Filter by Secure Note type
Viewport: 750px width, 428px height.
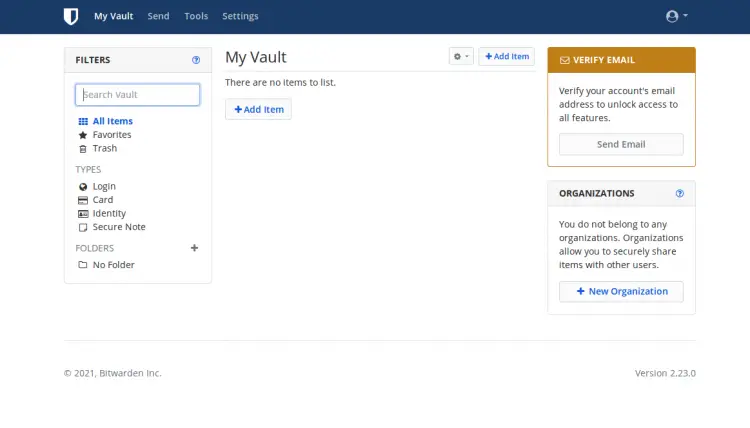click(119, 227)
